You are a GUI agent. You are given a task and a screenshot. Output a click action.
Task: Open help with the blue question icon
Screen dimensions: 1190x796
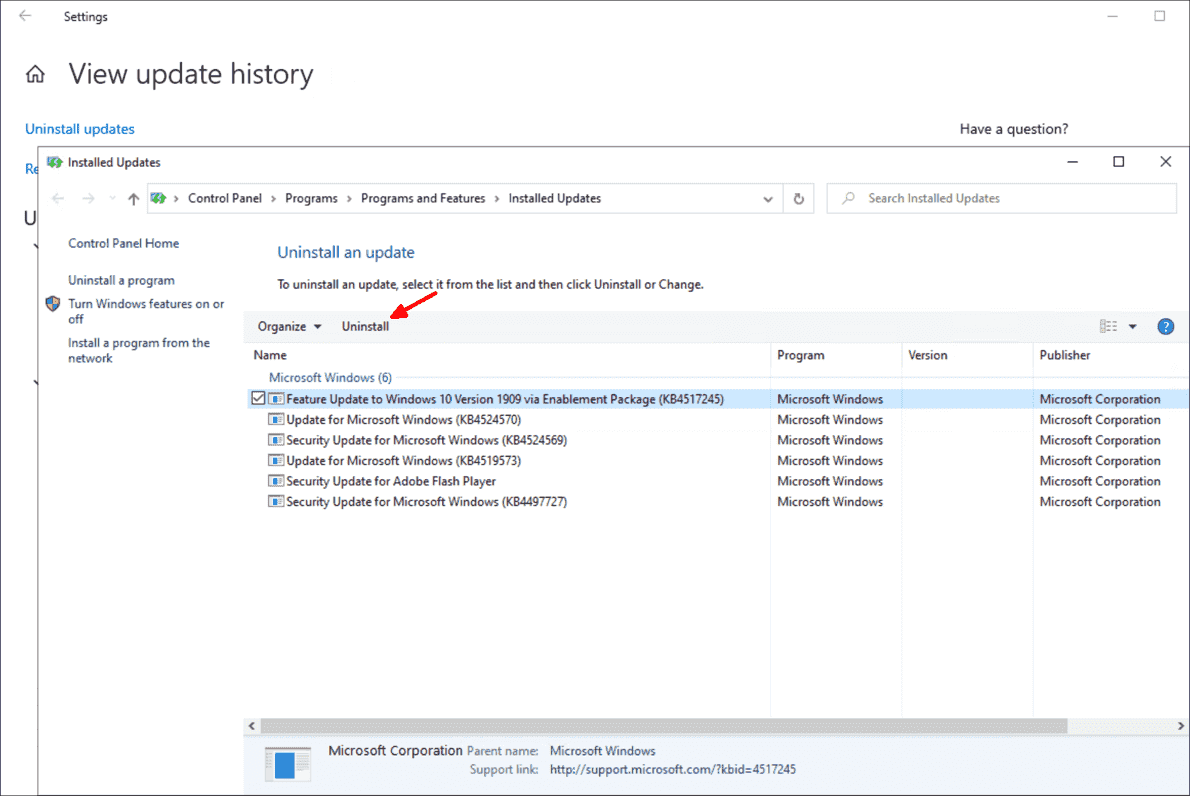point(1166,327)
